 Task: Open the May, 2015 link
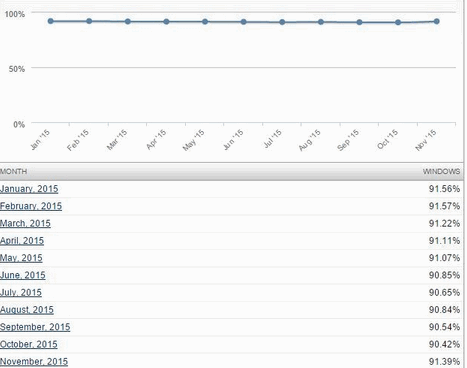click(21, 258)
